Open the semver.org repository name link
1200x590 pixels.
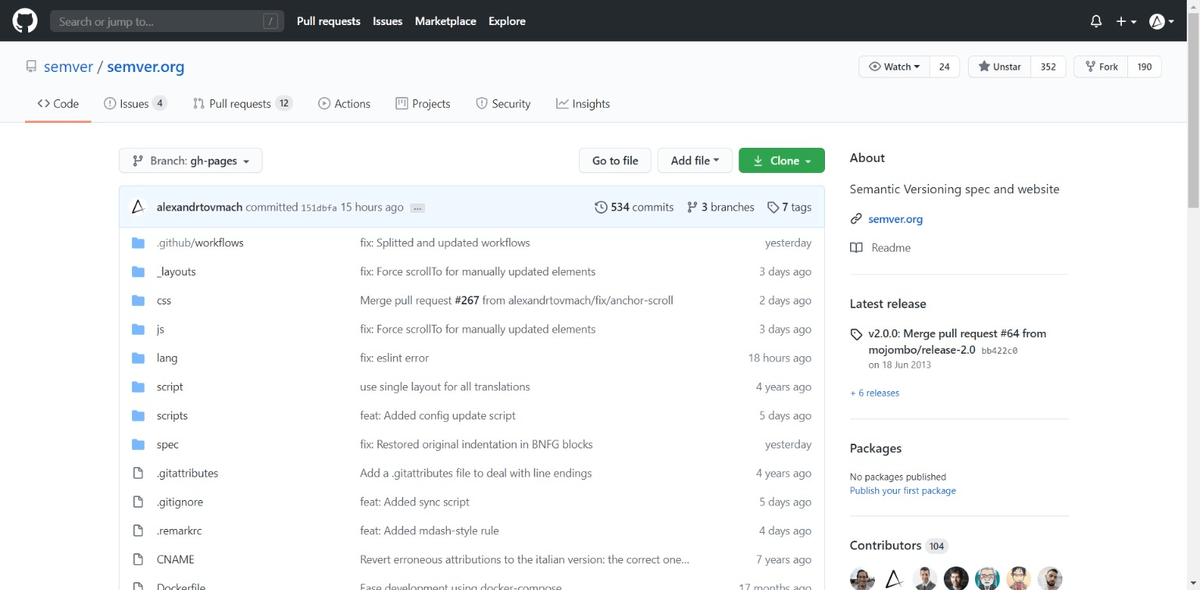(x=146, y=67)
